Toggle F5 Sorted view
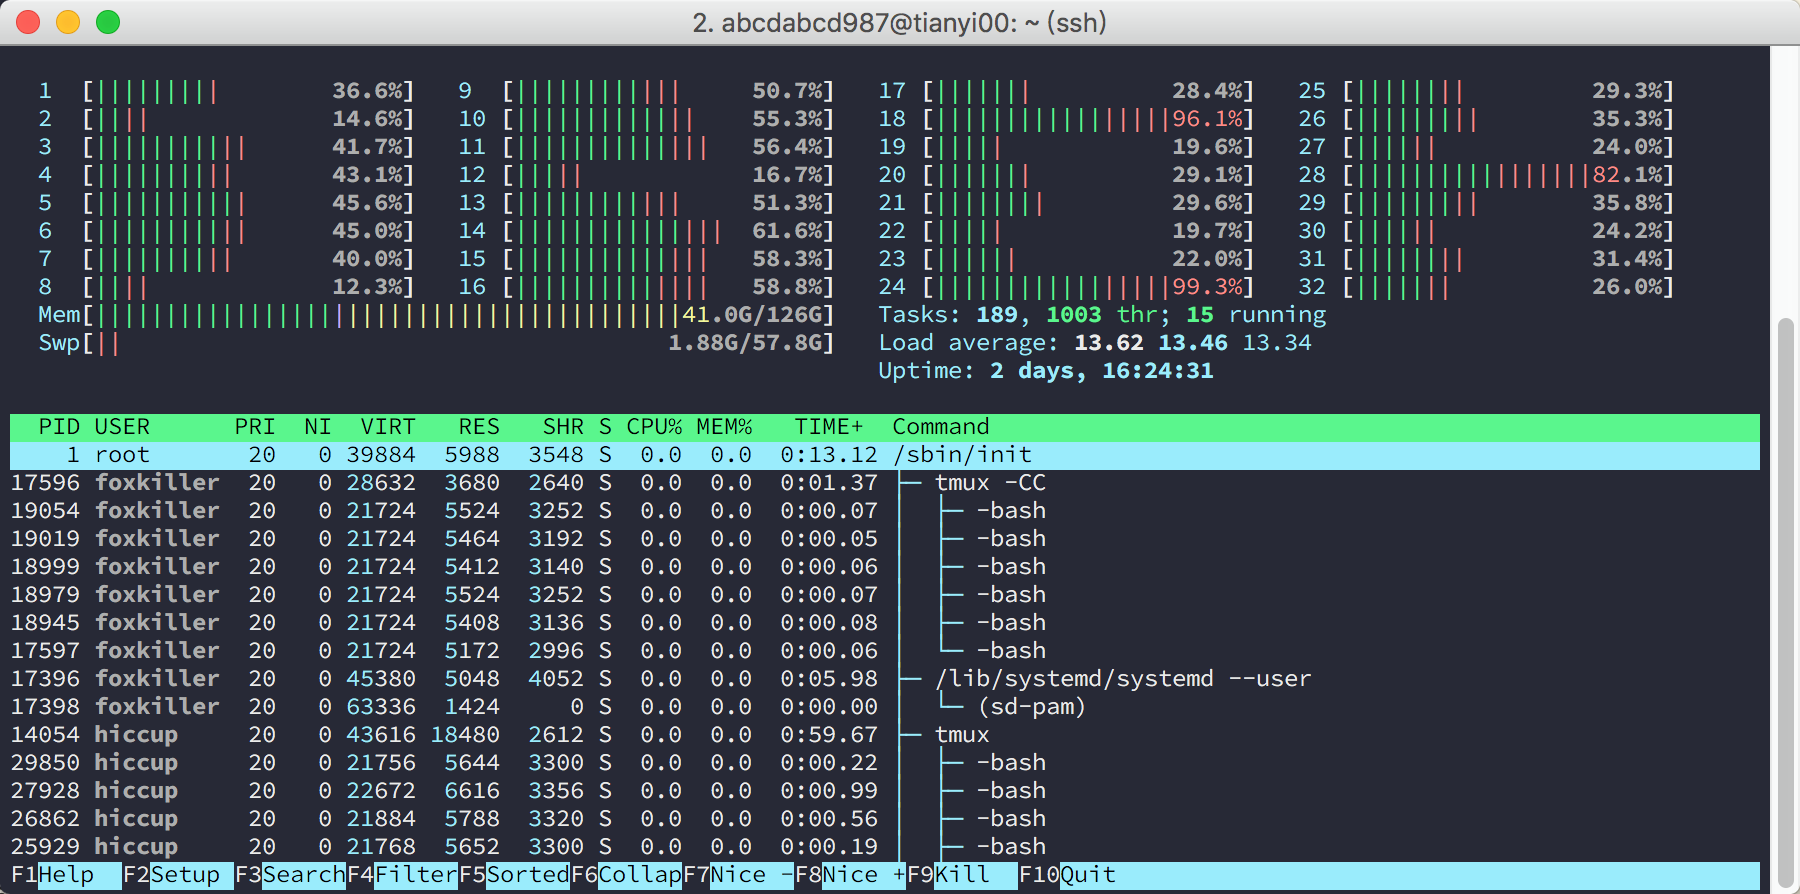The height and width of the screenshot is (894, 1800). [514, 875]
